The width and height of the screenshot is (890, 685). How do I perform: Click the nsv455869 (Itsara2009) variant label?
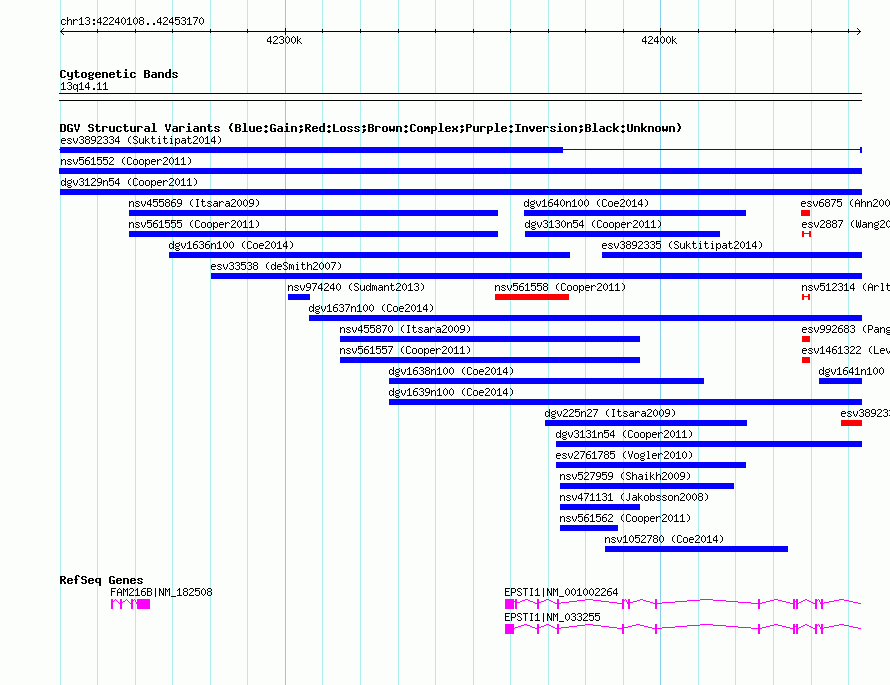(x=194, y=203)
